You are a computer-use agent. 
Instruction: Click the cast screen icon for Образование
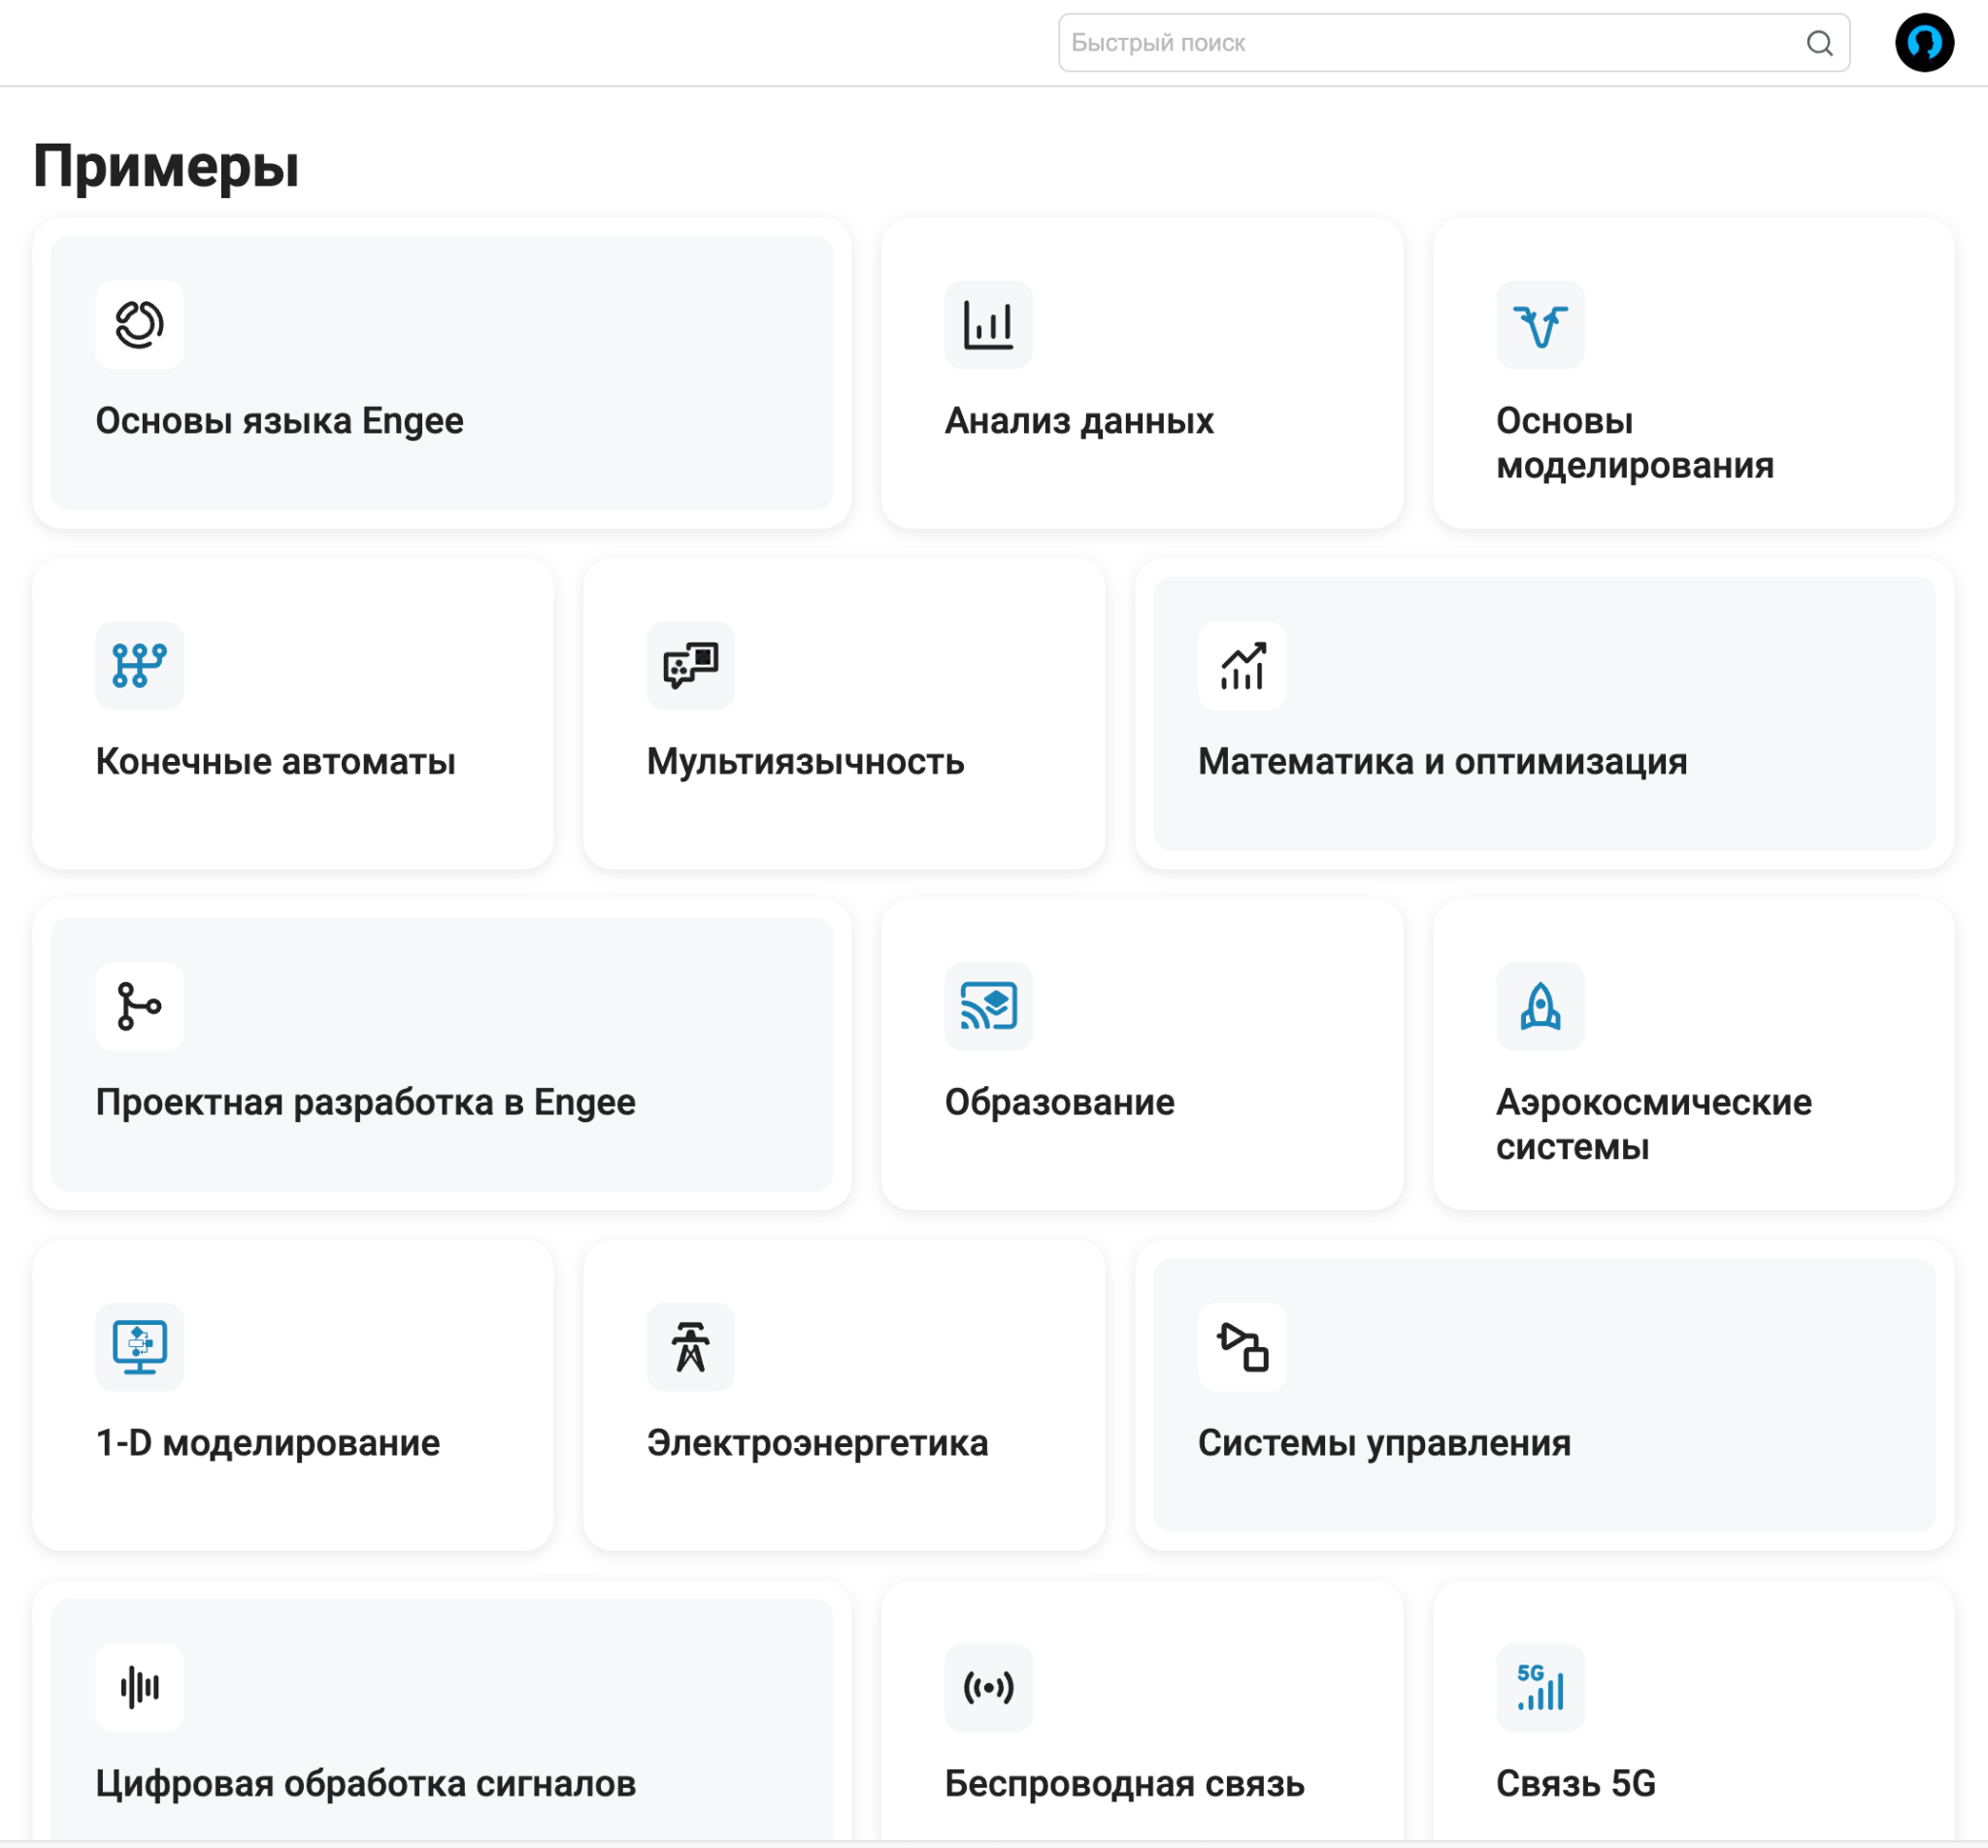click(x=988, y=1006)
